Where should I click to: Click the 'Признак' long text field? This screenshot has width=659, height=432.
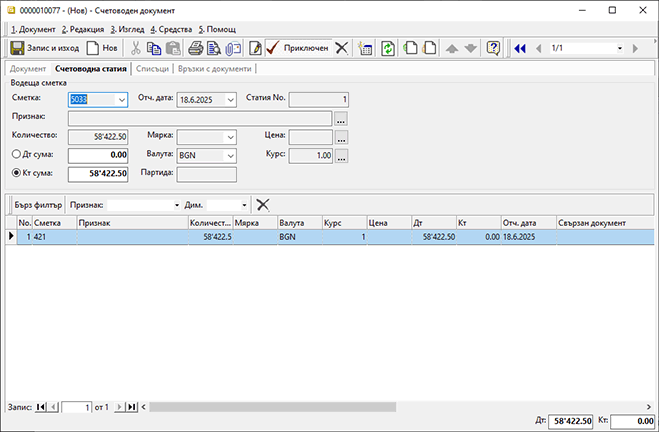click(200, 119)
